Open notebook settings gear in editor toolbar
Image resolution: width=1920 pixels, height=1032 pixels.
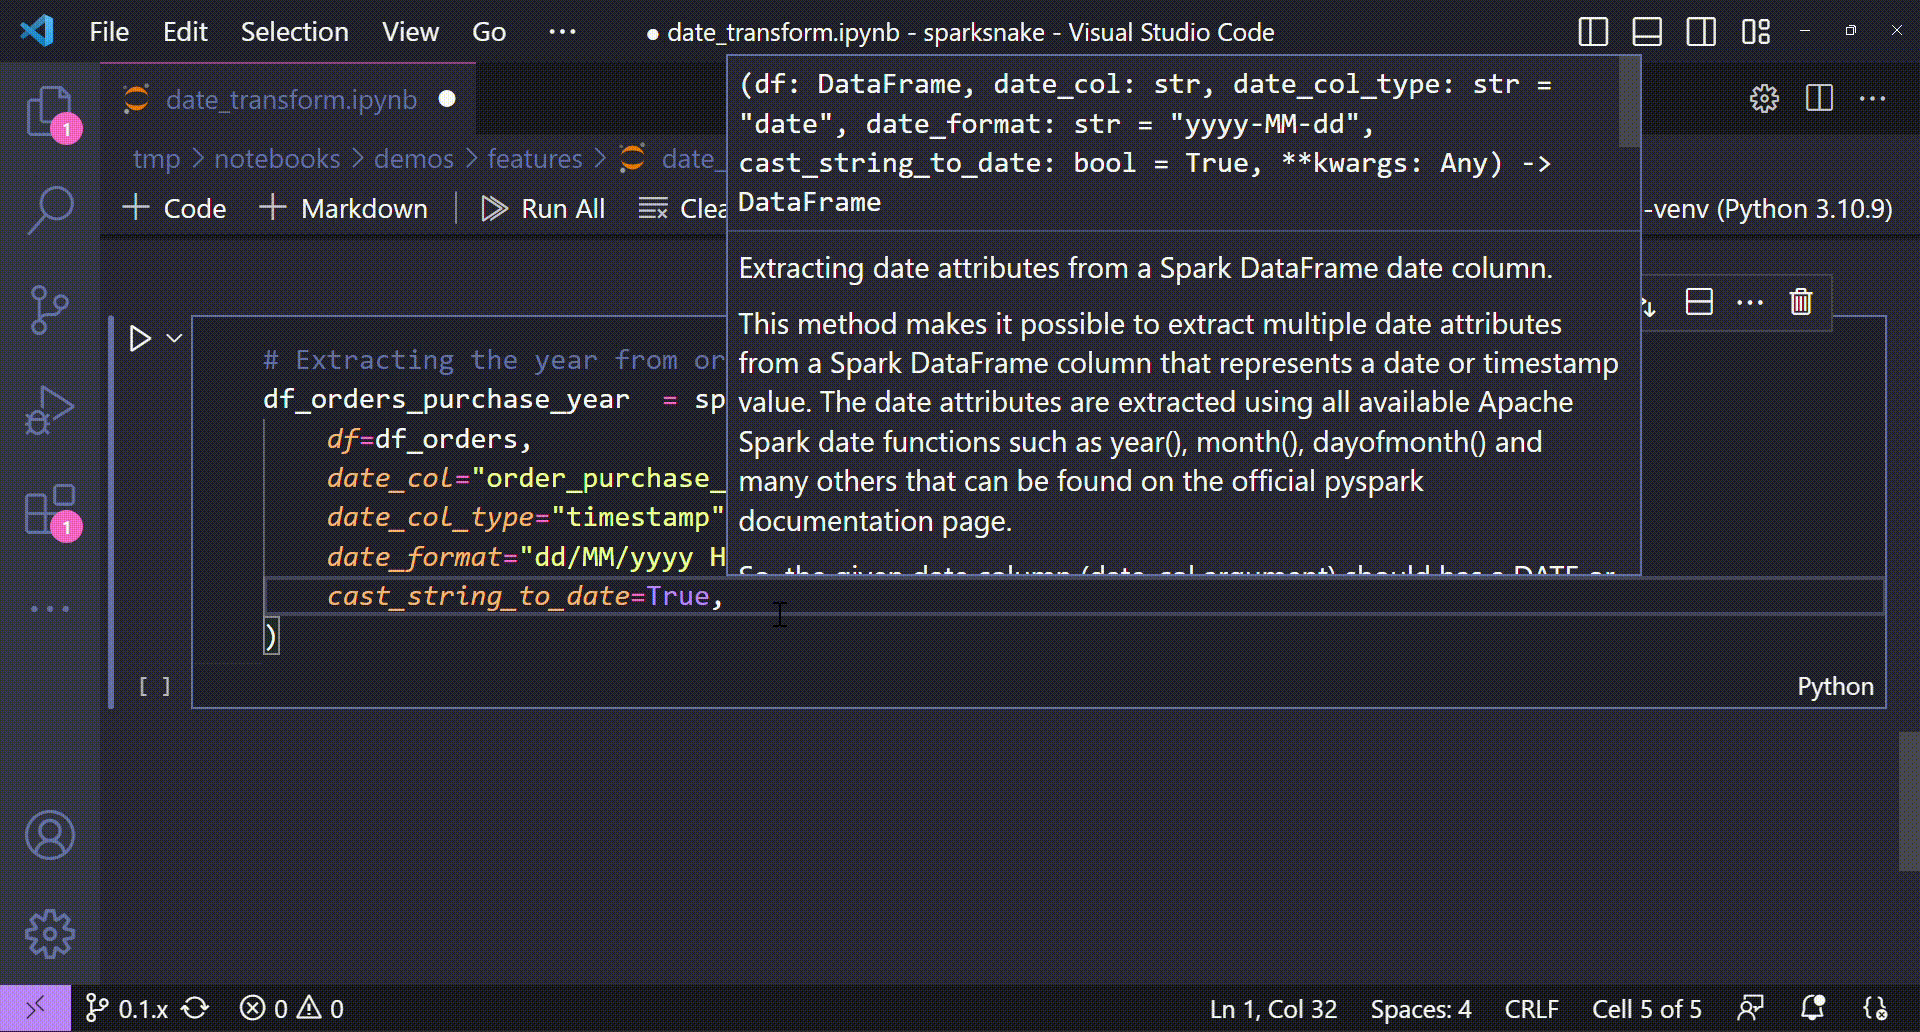tap(1764, 98)
